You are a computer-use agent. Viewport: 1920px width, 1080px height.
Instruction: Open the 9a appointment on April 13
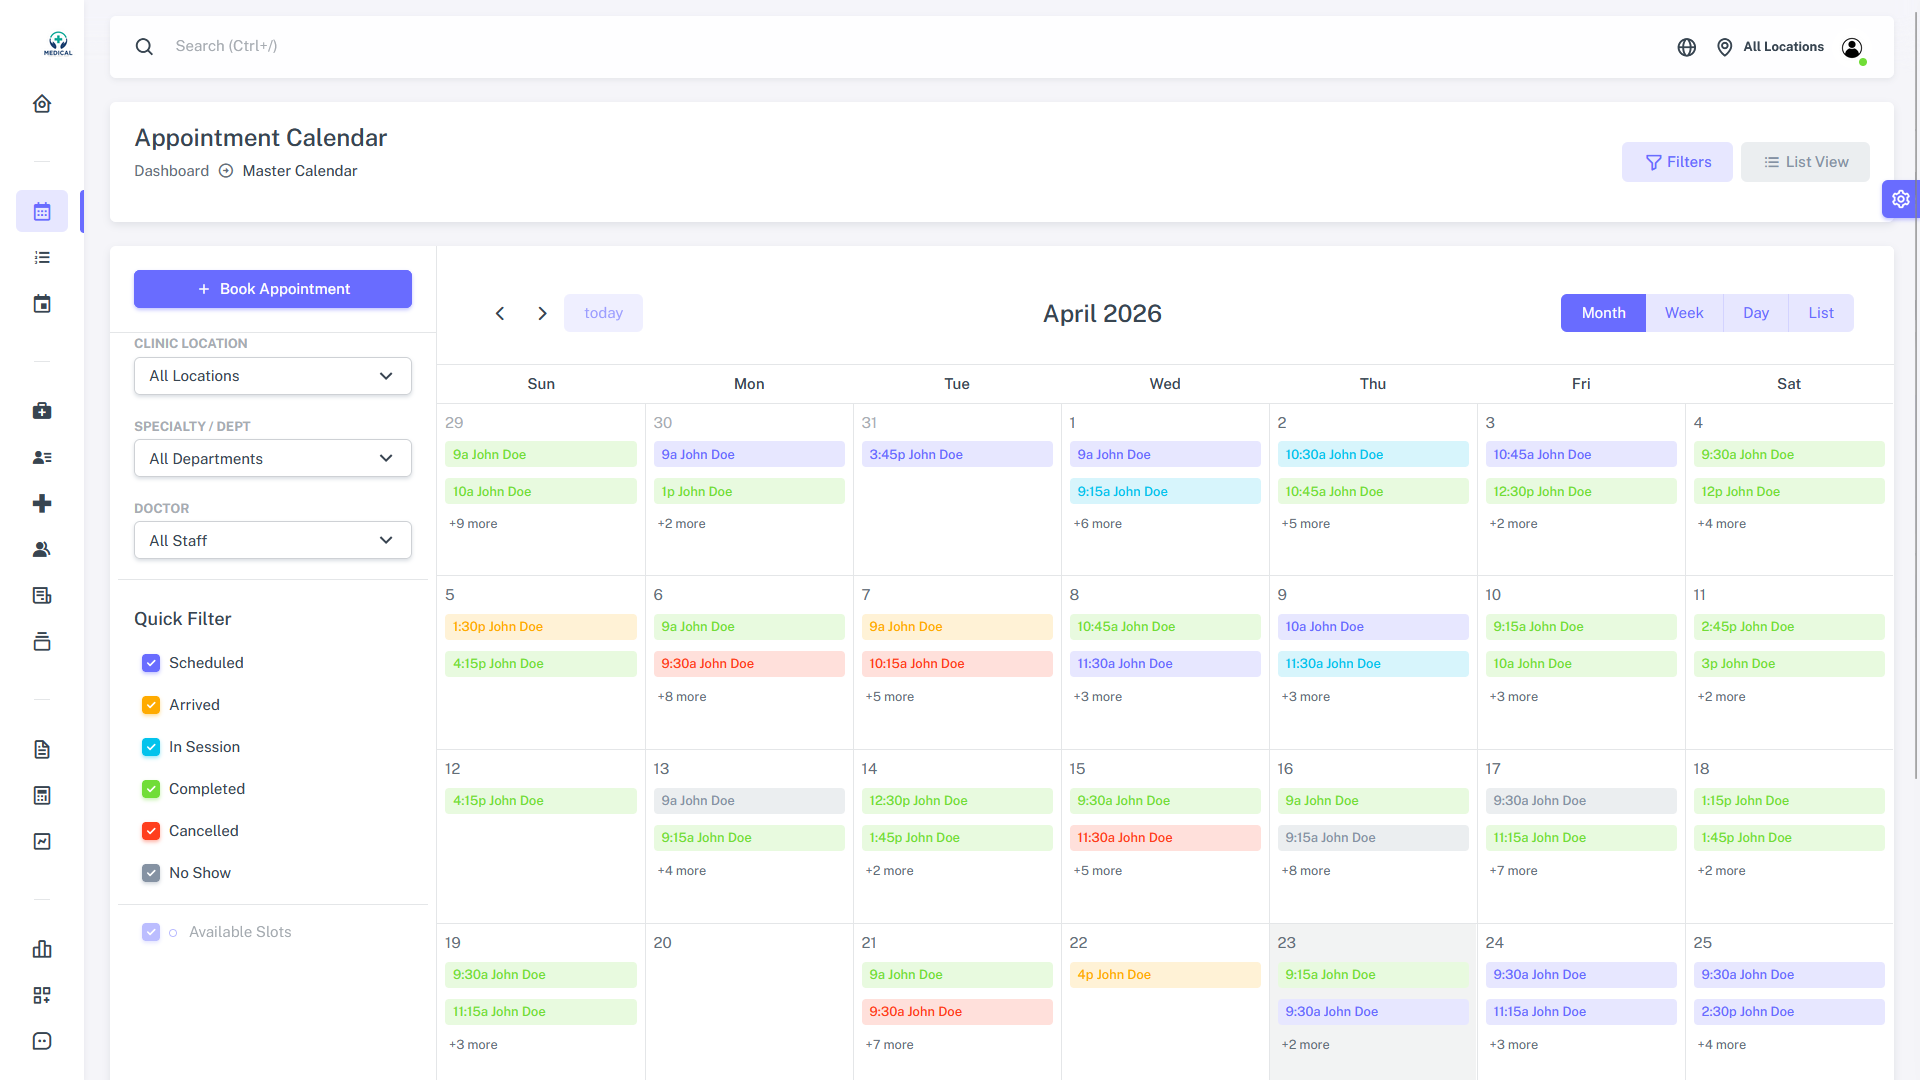pyautogui.click(x=749, y=801)
